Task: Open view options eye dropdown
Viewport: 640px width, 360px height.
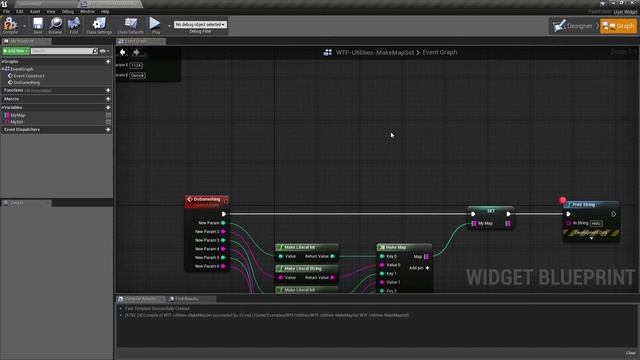Action: (105, 51)
